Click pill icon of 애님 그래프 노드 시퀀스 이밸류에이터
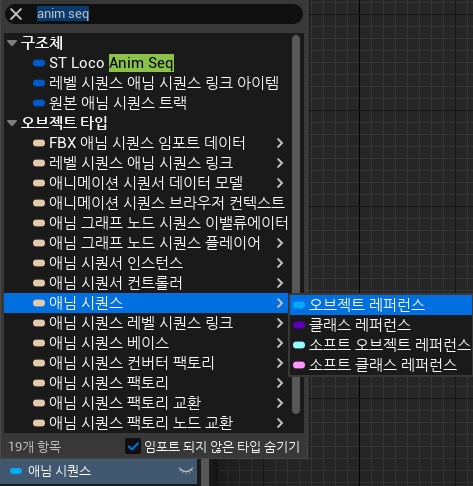The height and width of the screenshot is (486, 473). coord(39,223)
